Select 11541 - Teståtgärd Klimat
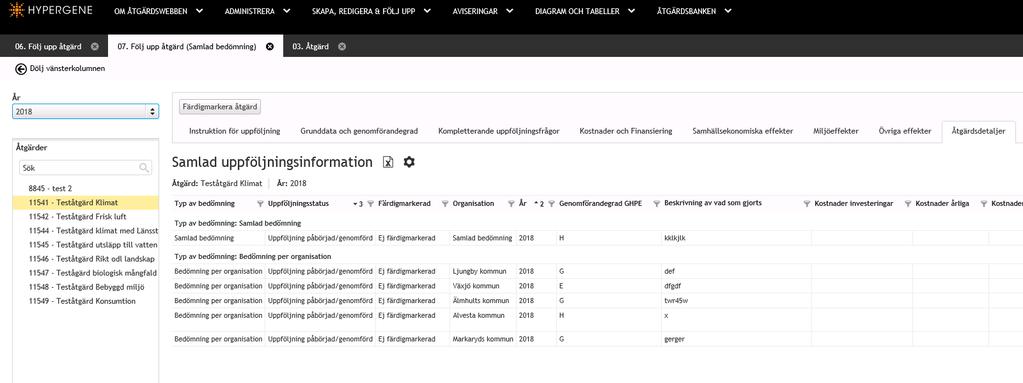 point(85,202)
